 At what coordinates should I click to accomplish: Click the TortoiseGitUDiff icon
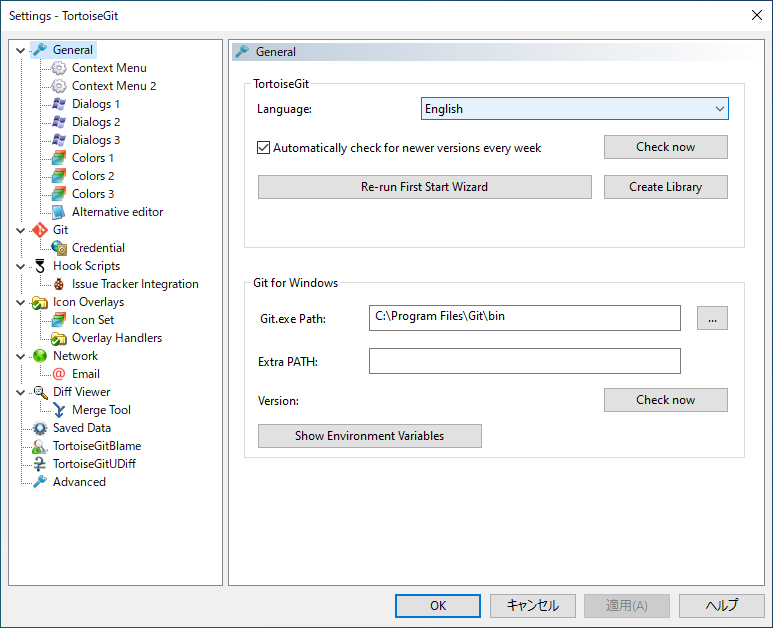39,464
